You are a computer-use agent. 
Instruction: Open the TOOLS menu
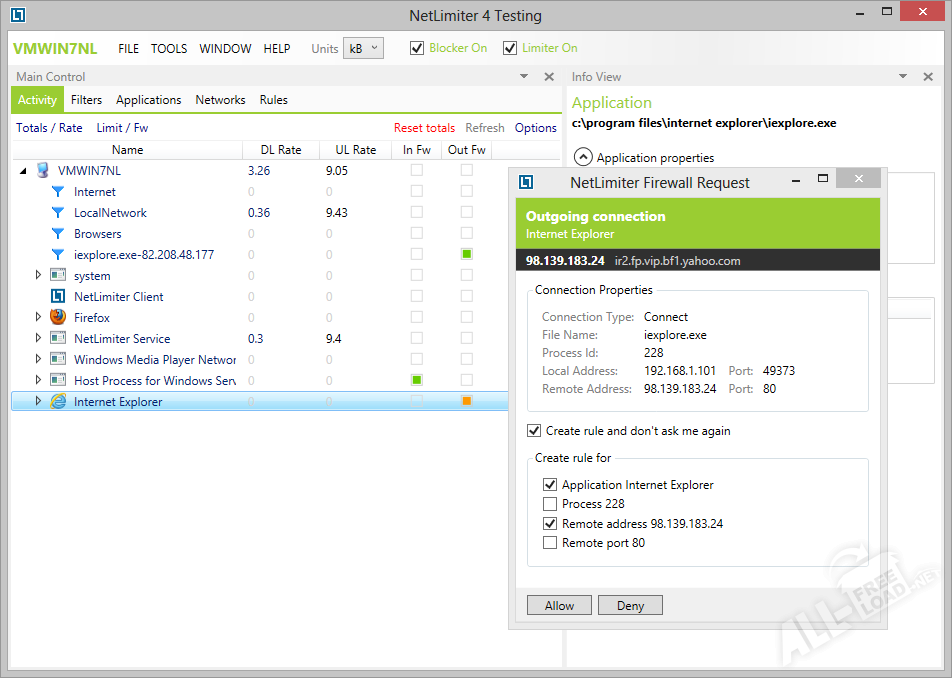[x=169, y=48]
